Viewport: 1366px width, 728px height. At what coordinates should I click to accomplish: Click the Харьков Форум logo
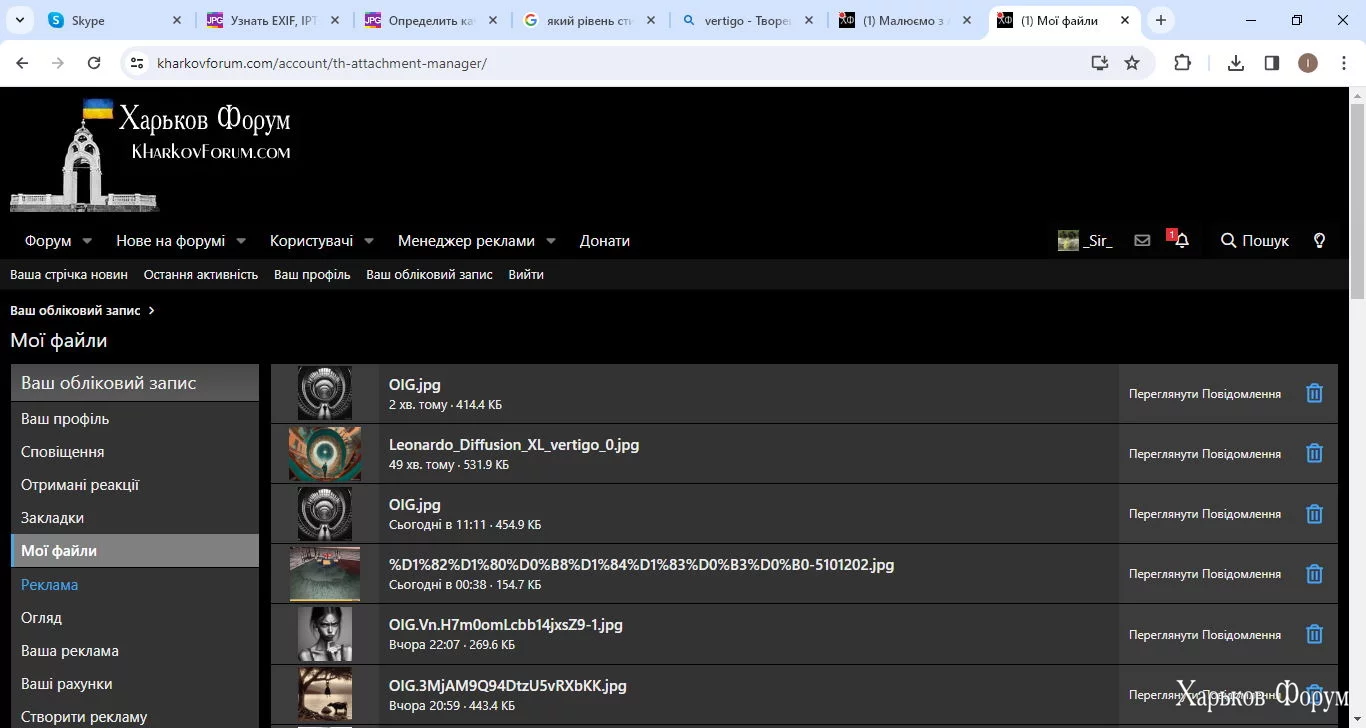click(x=150, y=154)
